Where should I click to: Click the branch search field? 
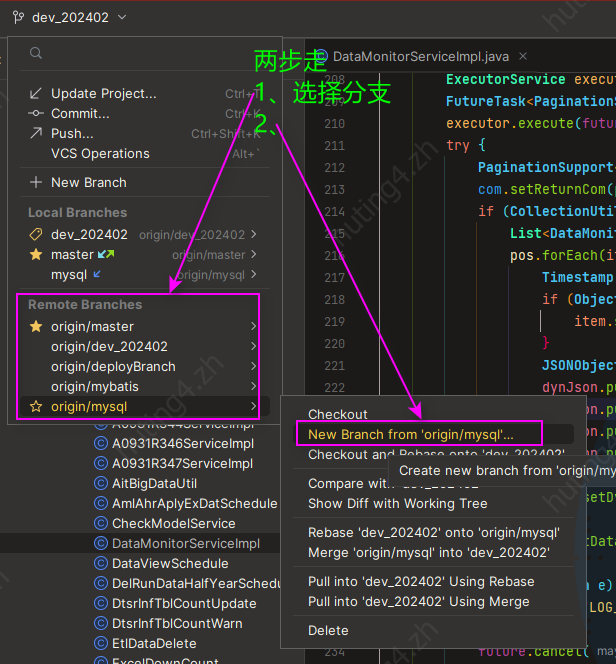pyautogui.click(x=140, y=54)
